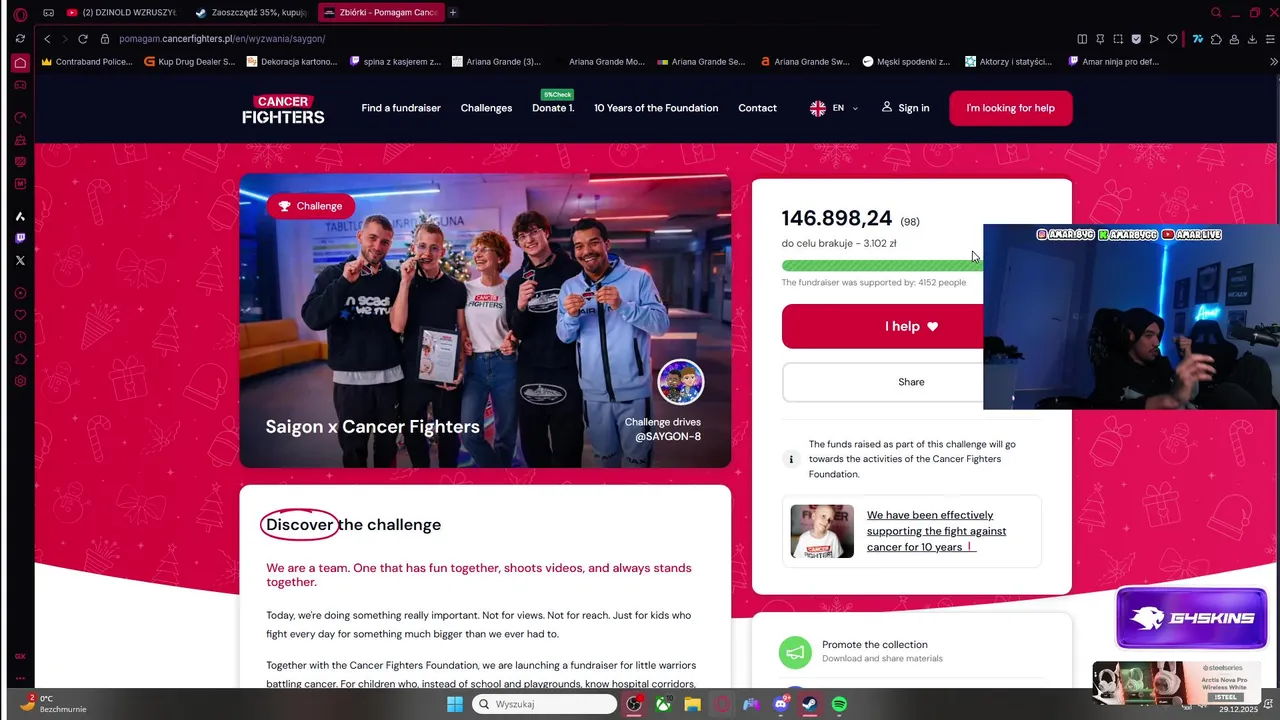Open Steam from taskbar
The image size is (1280, 720).
point(809,704)
